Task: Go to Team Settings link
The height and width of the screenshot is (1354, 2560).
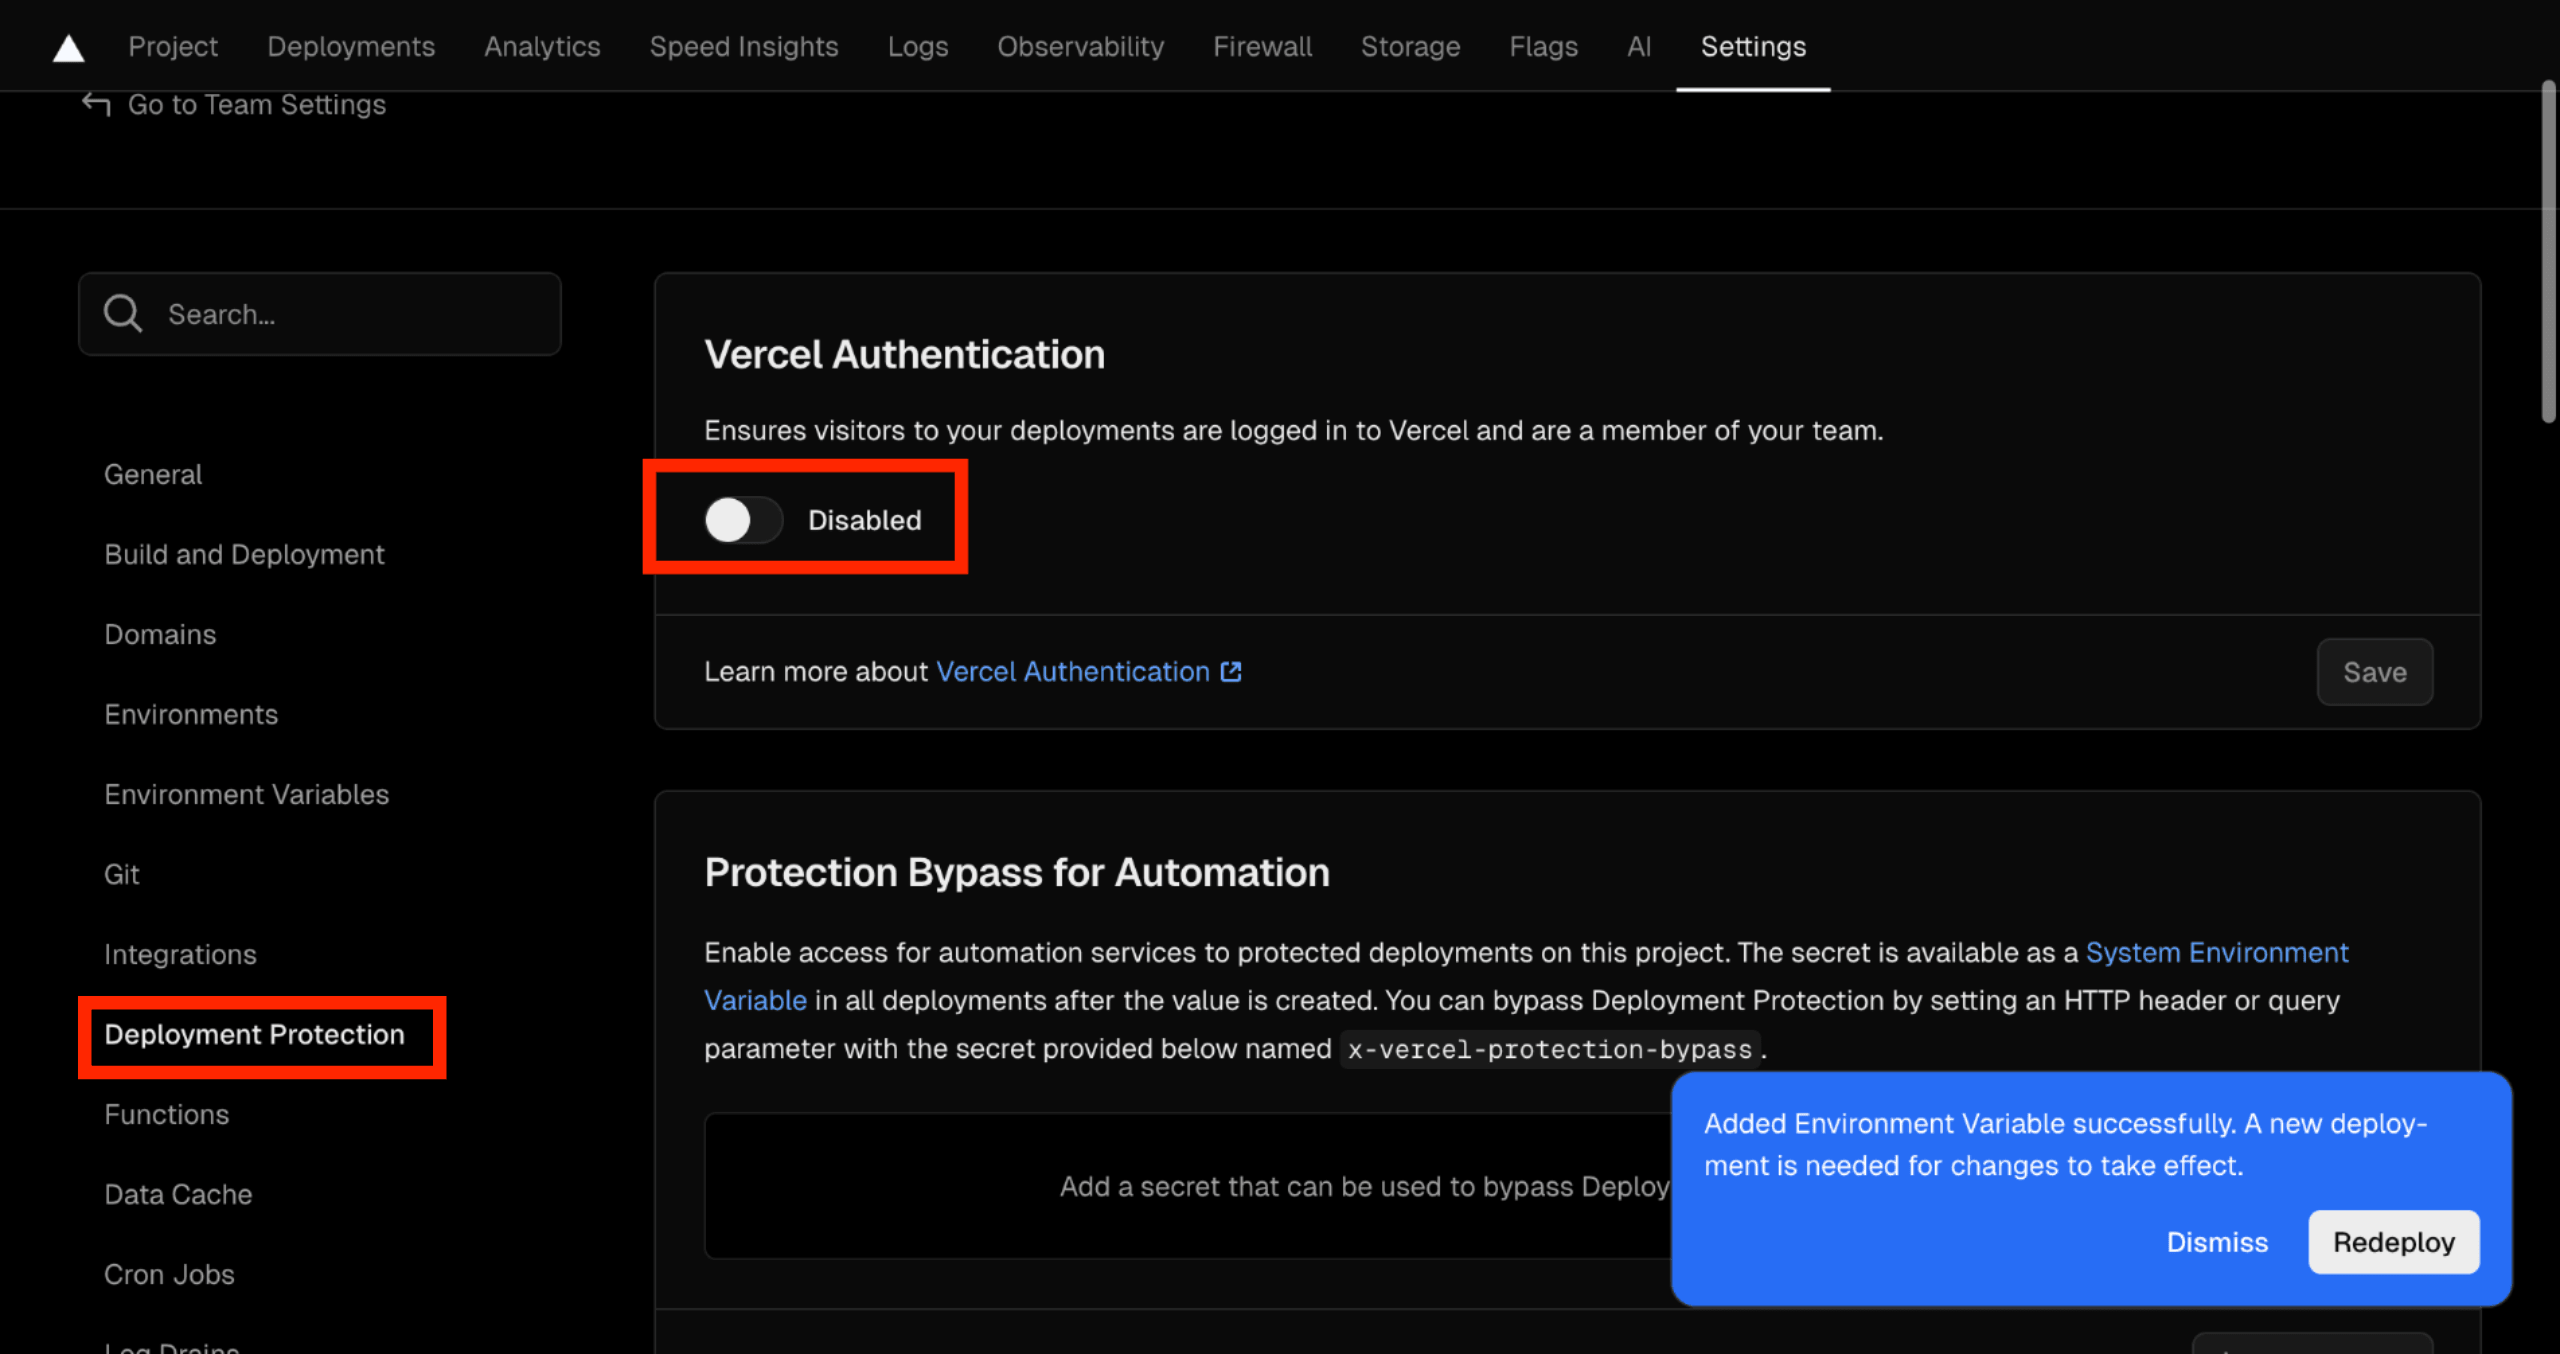Action: pos(257,104)
